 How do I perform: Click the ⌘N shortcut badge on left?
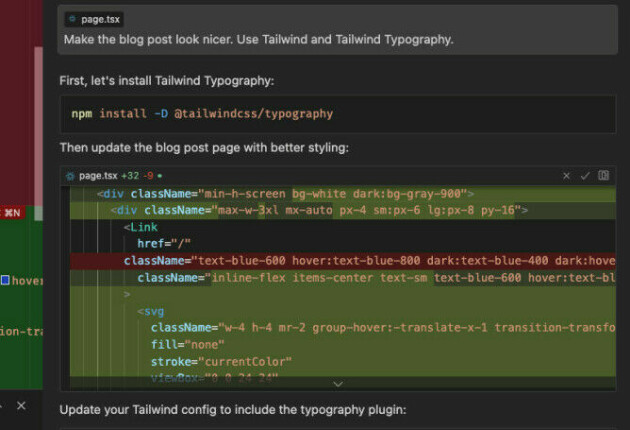pos(12,213)
